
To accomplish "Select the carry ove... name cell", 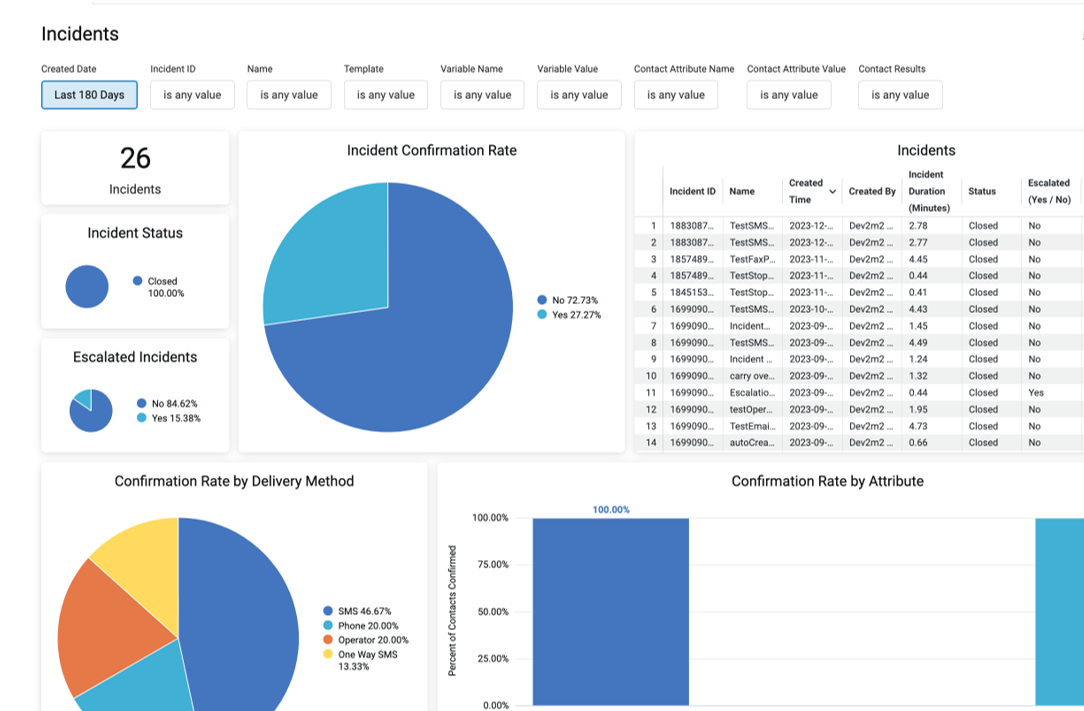I will (x=752, y=376).
